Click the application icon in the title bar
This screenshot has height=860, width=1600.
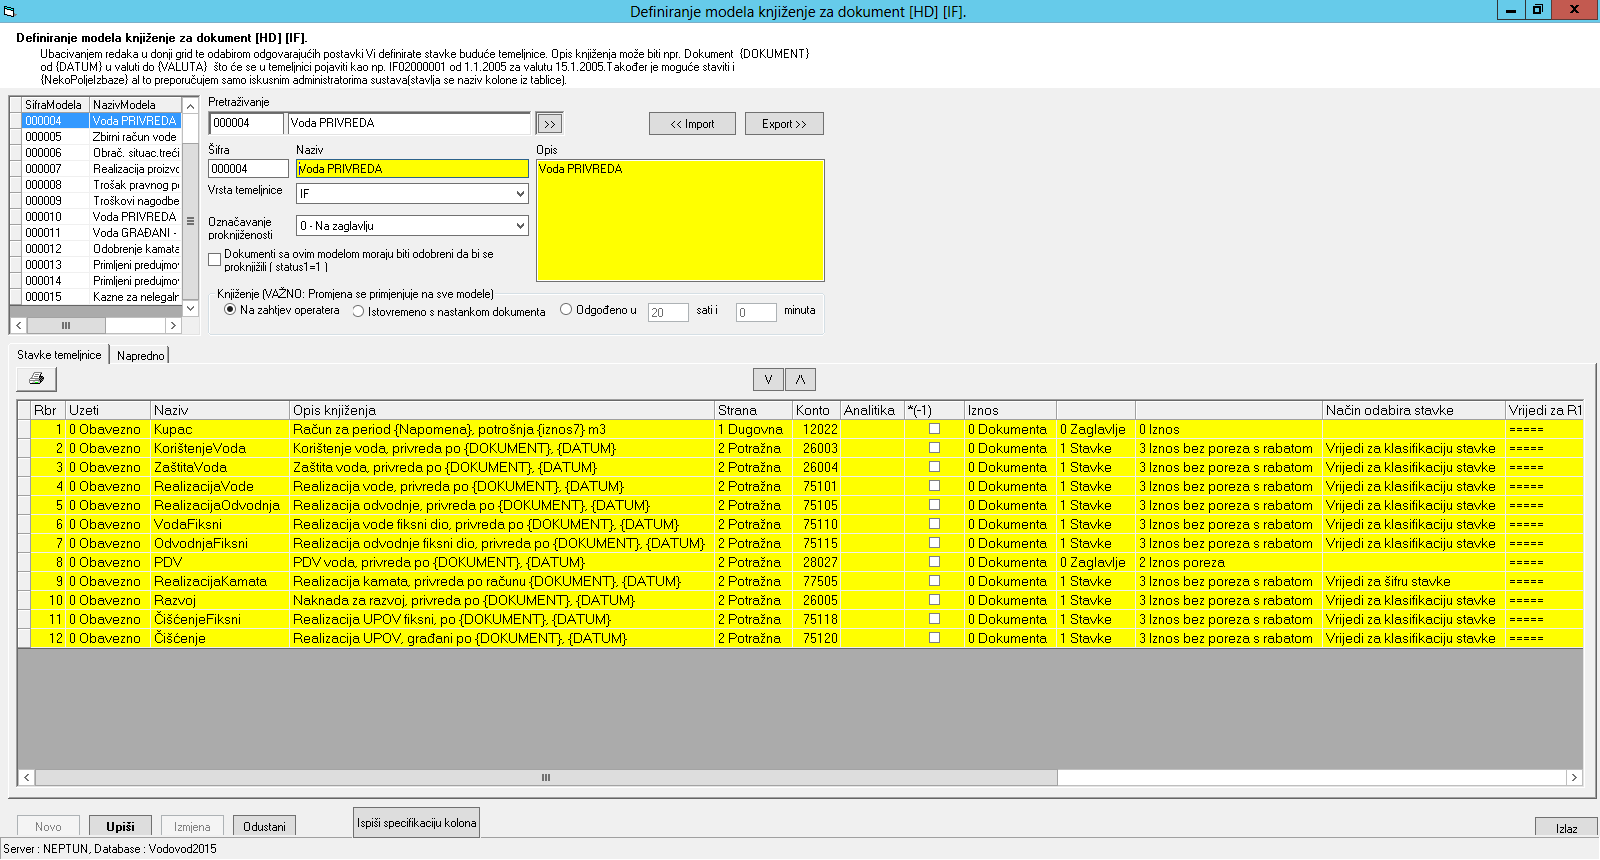click(9, 11)
